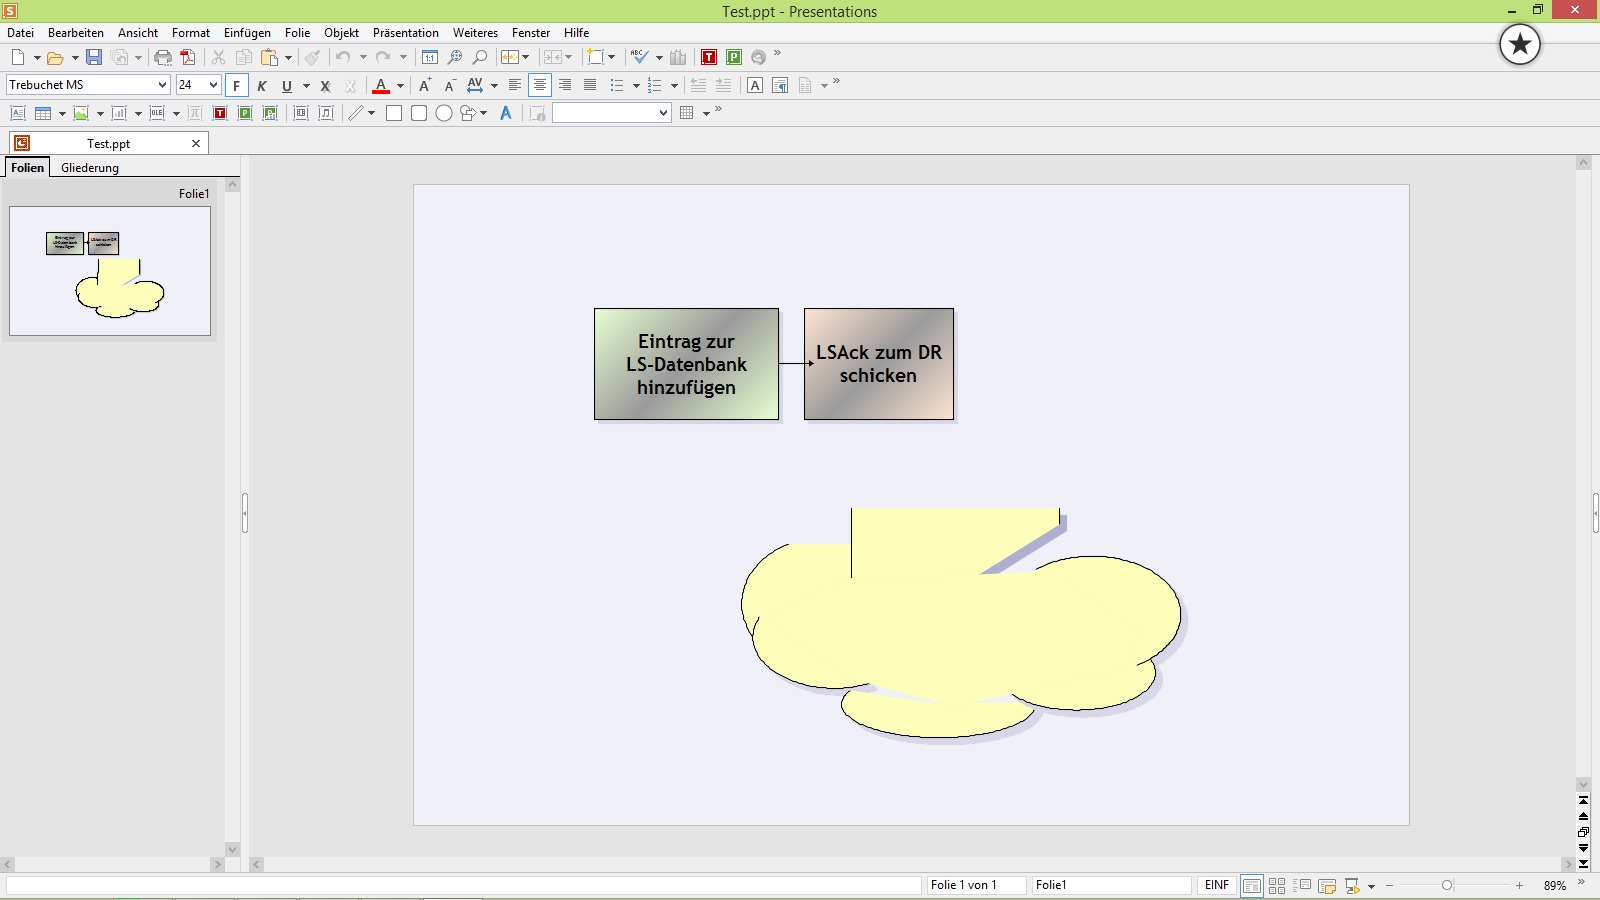
Task: Expand the font color dropdown arrow
Action: 400,86
